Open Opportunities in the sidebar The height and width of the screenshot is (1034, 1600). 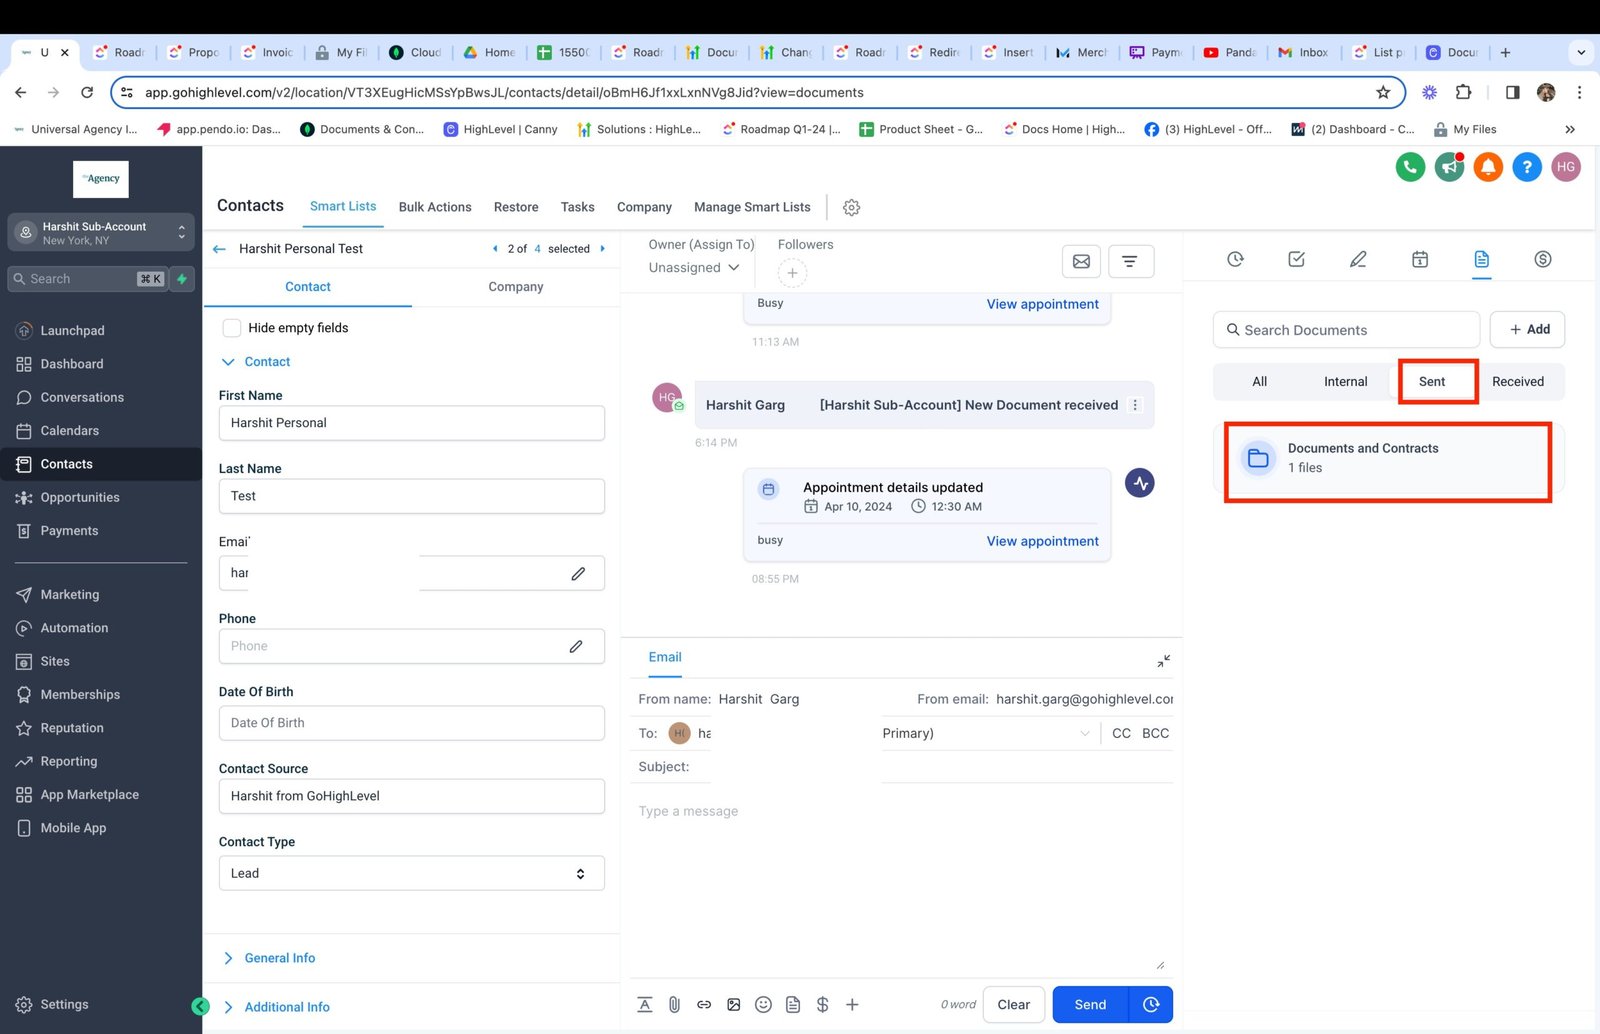point(80,498)
